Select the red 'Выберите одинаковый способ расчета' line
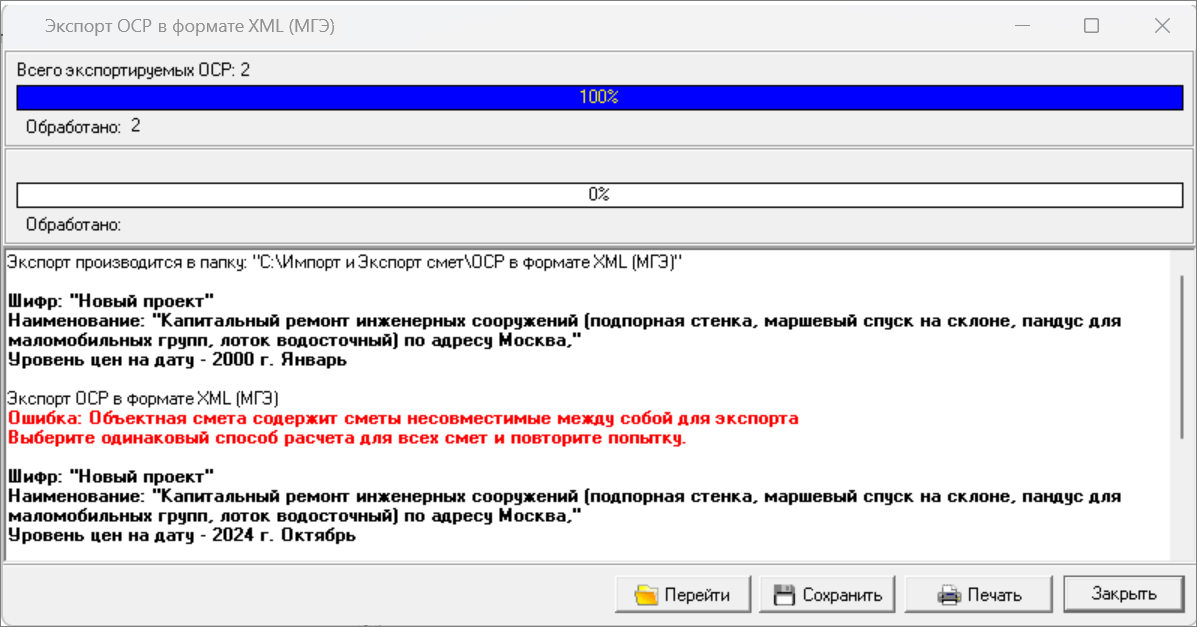 coord(346,438)
